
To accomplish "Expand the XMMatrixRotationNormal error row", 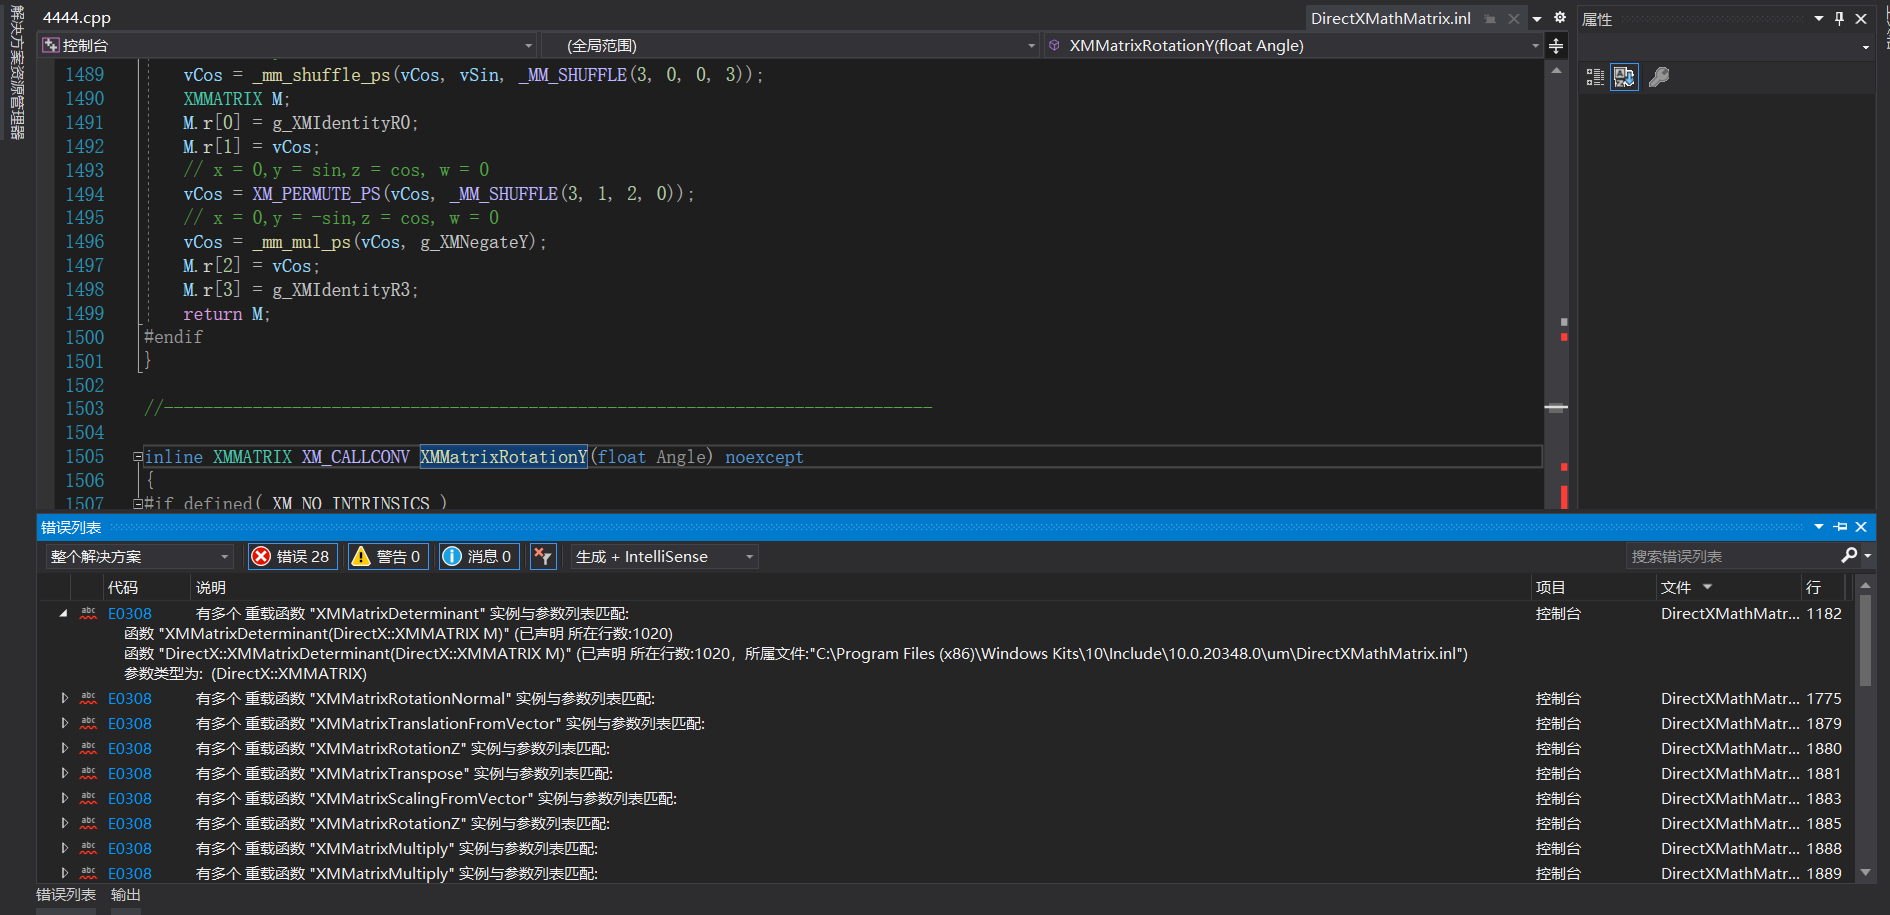I will click(64, 698).
